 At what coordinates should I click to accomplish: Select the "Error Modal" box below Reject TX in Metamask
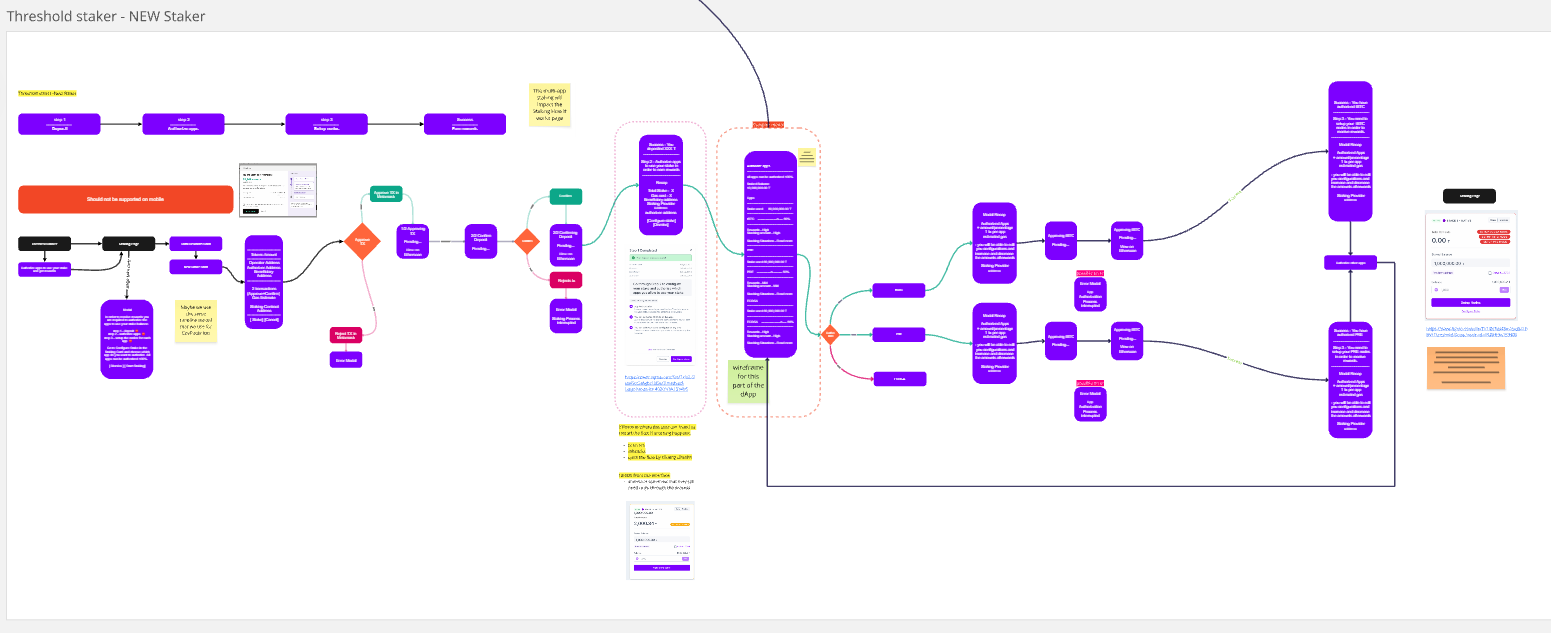click(x=345, y=360)
